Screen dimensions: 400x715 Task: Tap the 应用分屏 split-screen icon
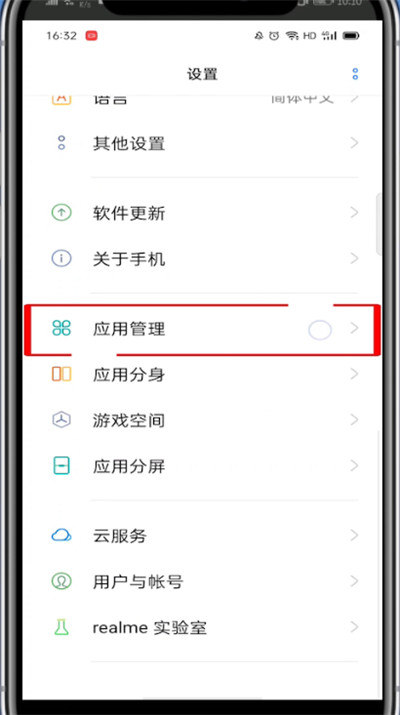coord(62,466)
